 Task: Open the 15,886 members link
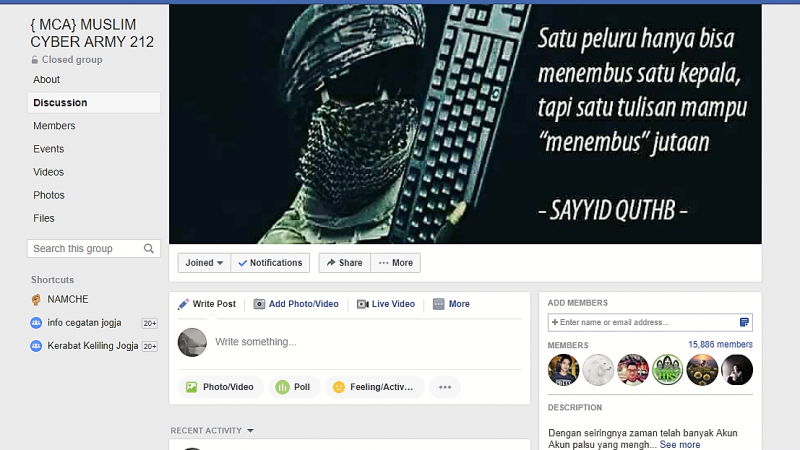720,344
